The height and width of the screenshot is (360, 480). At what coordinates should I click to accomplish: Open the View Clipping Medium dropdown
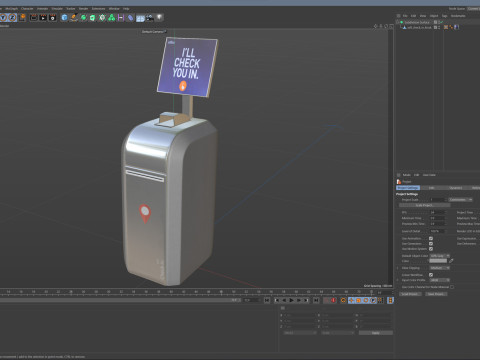440,268
